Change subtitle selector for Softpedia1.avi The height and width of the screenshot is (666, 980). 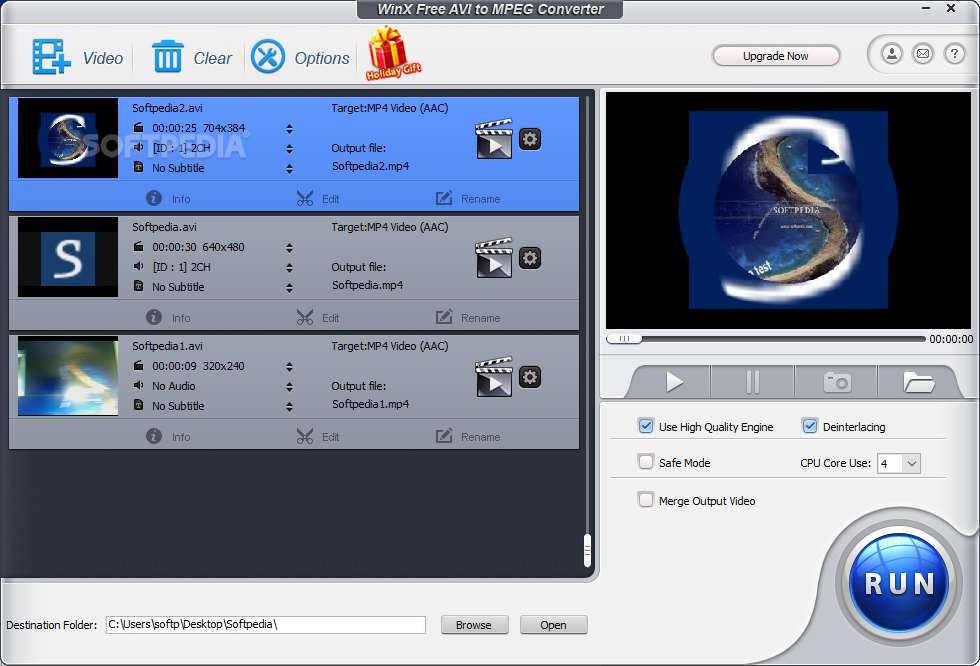point(289,407)
